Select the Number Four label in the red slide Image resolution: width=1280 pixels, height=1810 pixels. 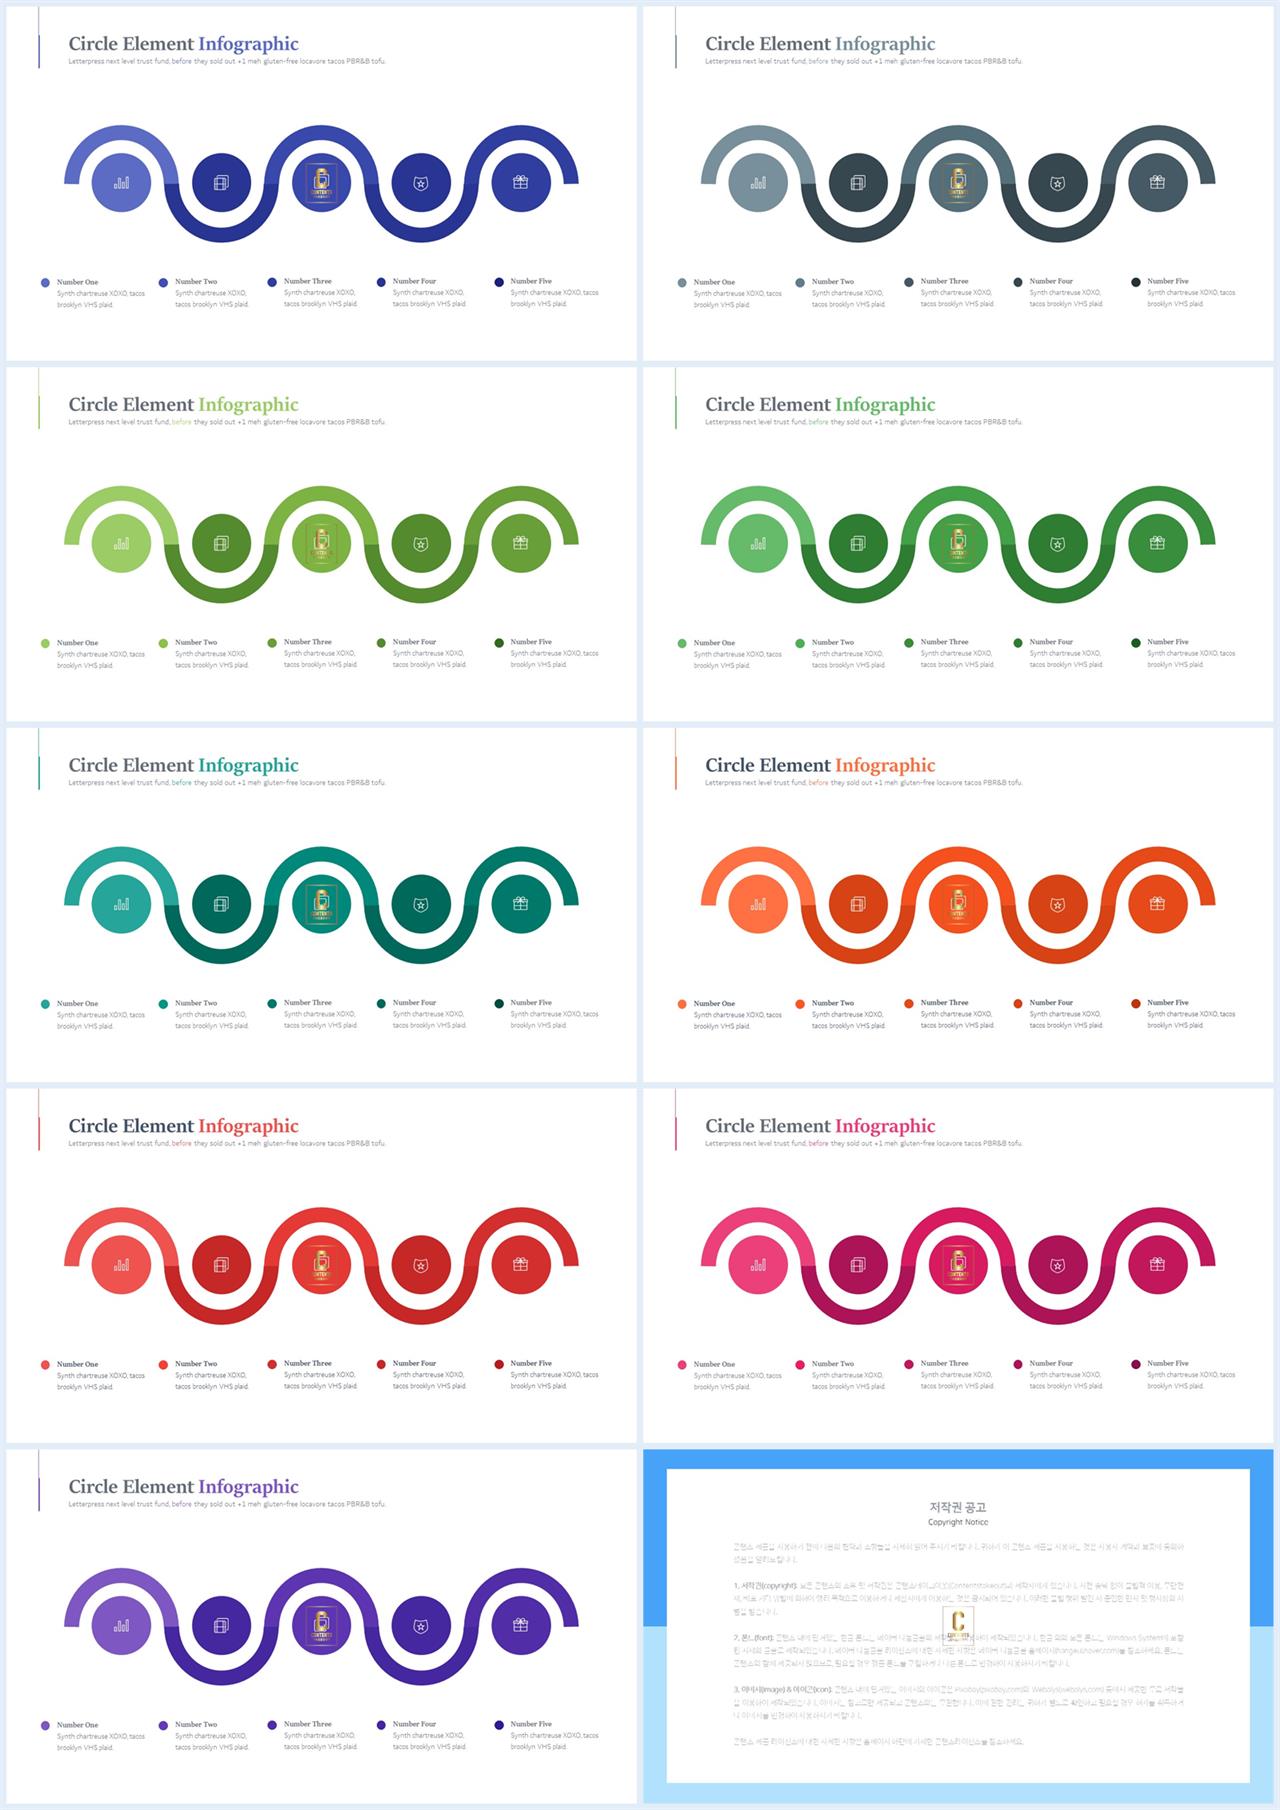pyautogui.click(x=414, y=1363)
